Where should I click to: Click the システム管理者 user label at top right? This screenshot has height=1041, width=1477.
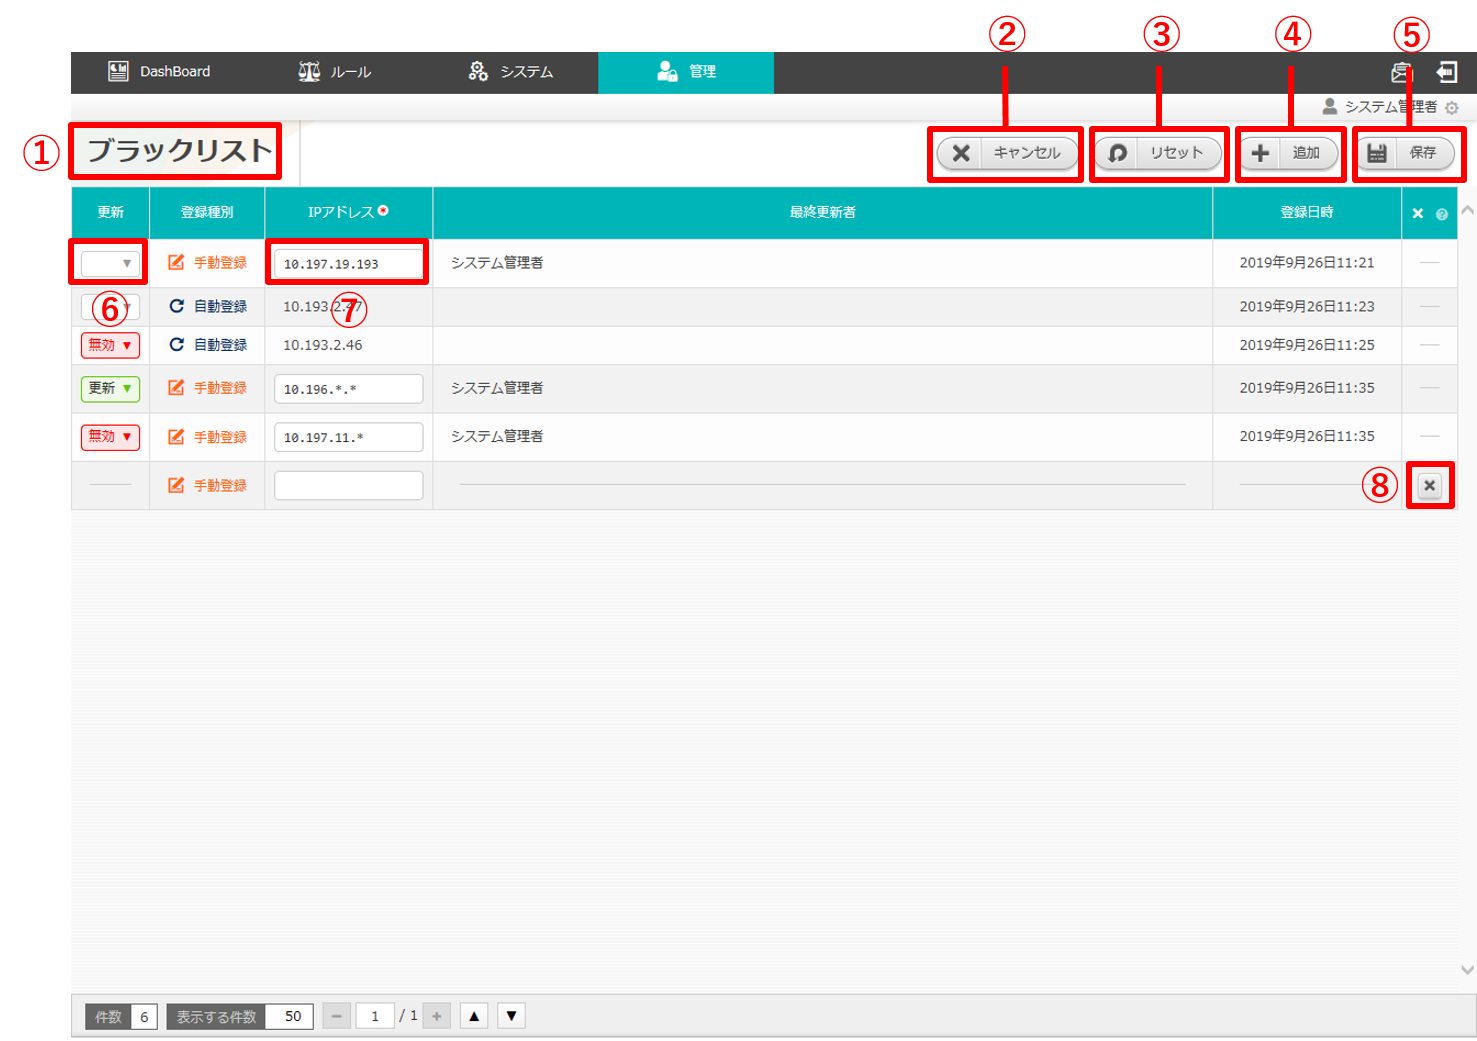click(x=1391, y=107)
